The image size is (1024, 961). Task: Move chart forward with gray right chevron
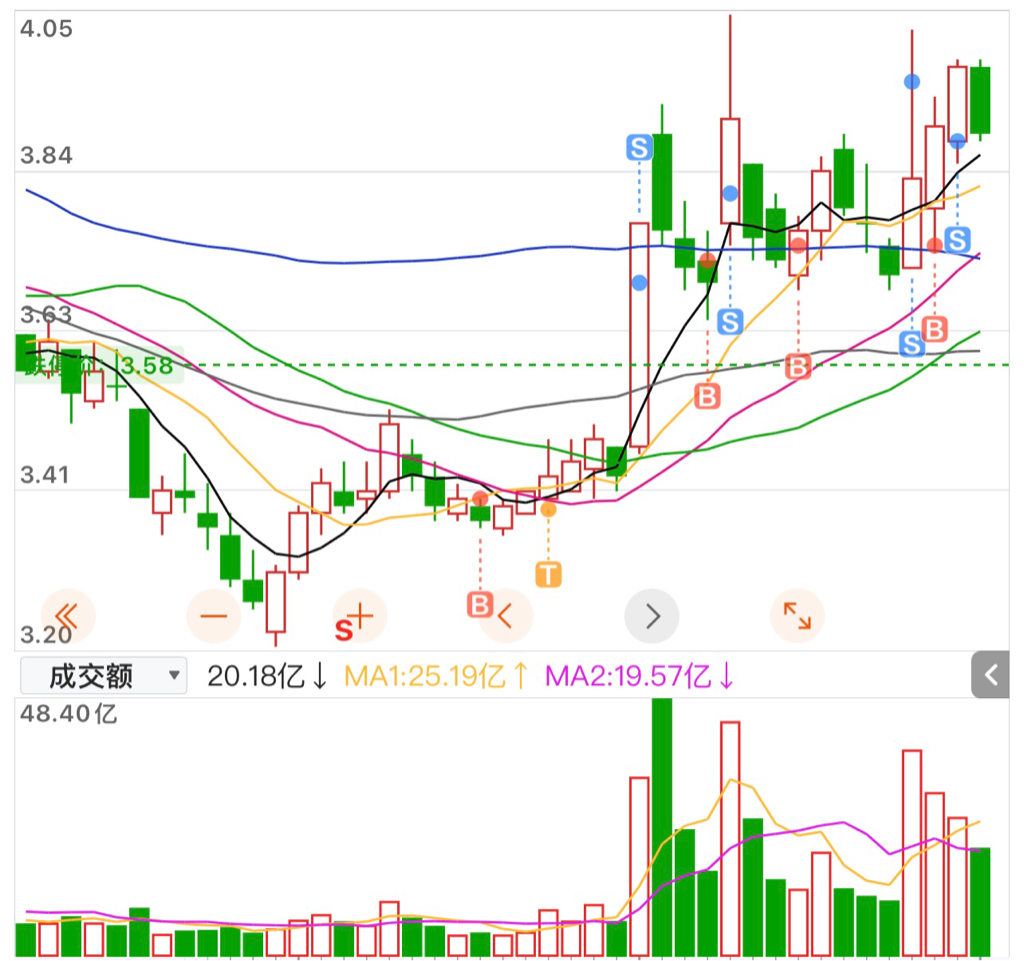tap(652, 616)
